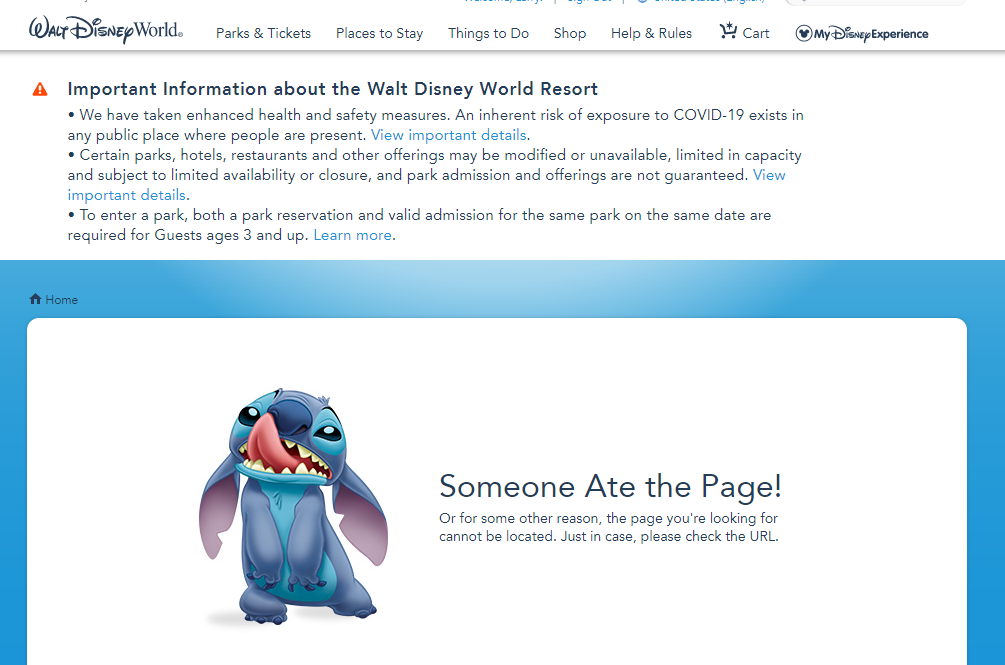Open the Places to Stay menu
The width and height of the screenshot is (1005, 665).
point(379,33)
